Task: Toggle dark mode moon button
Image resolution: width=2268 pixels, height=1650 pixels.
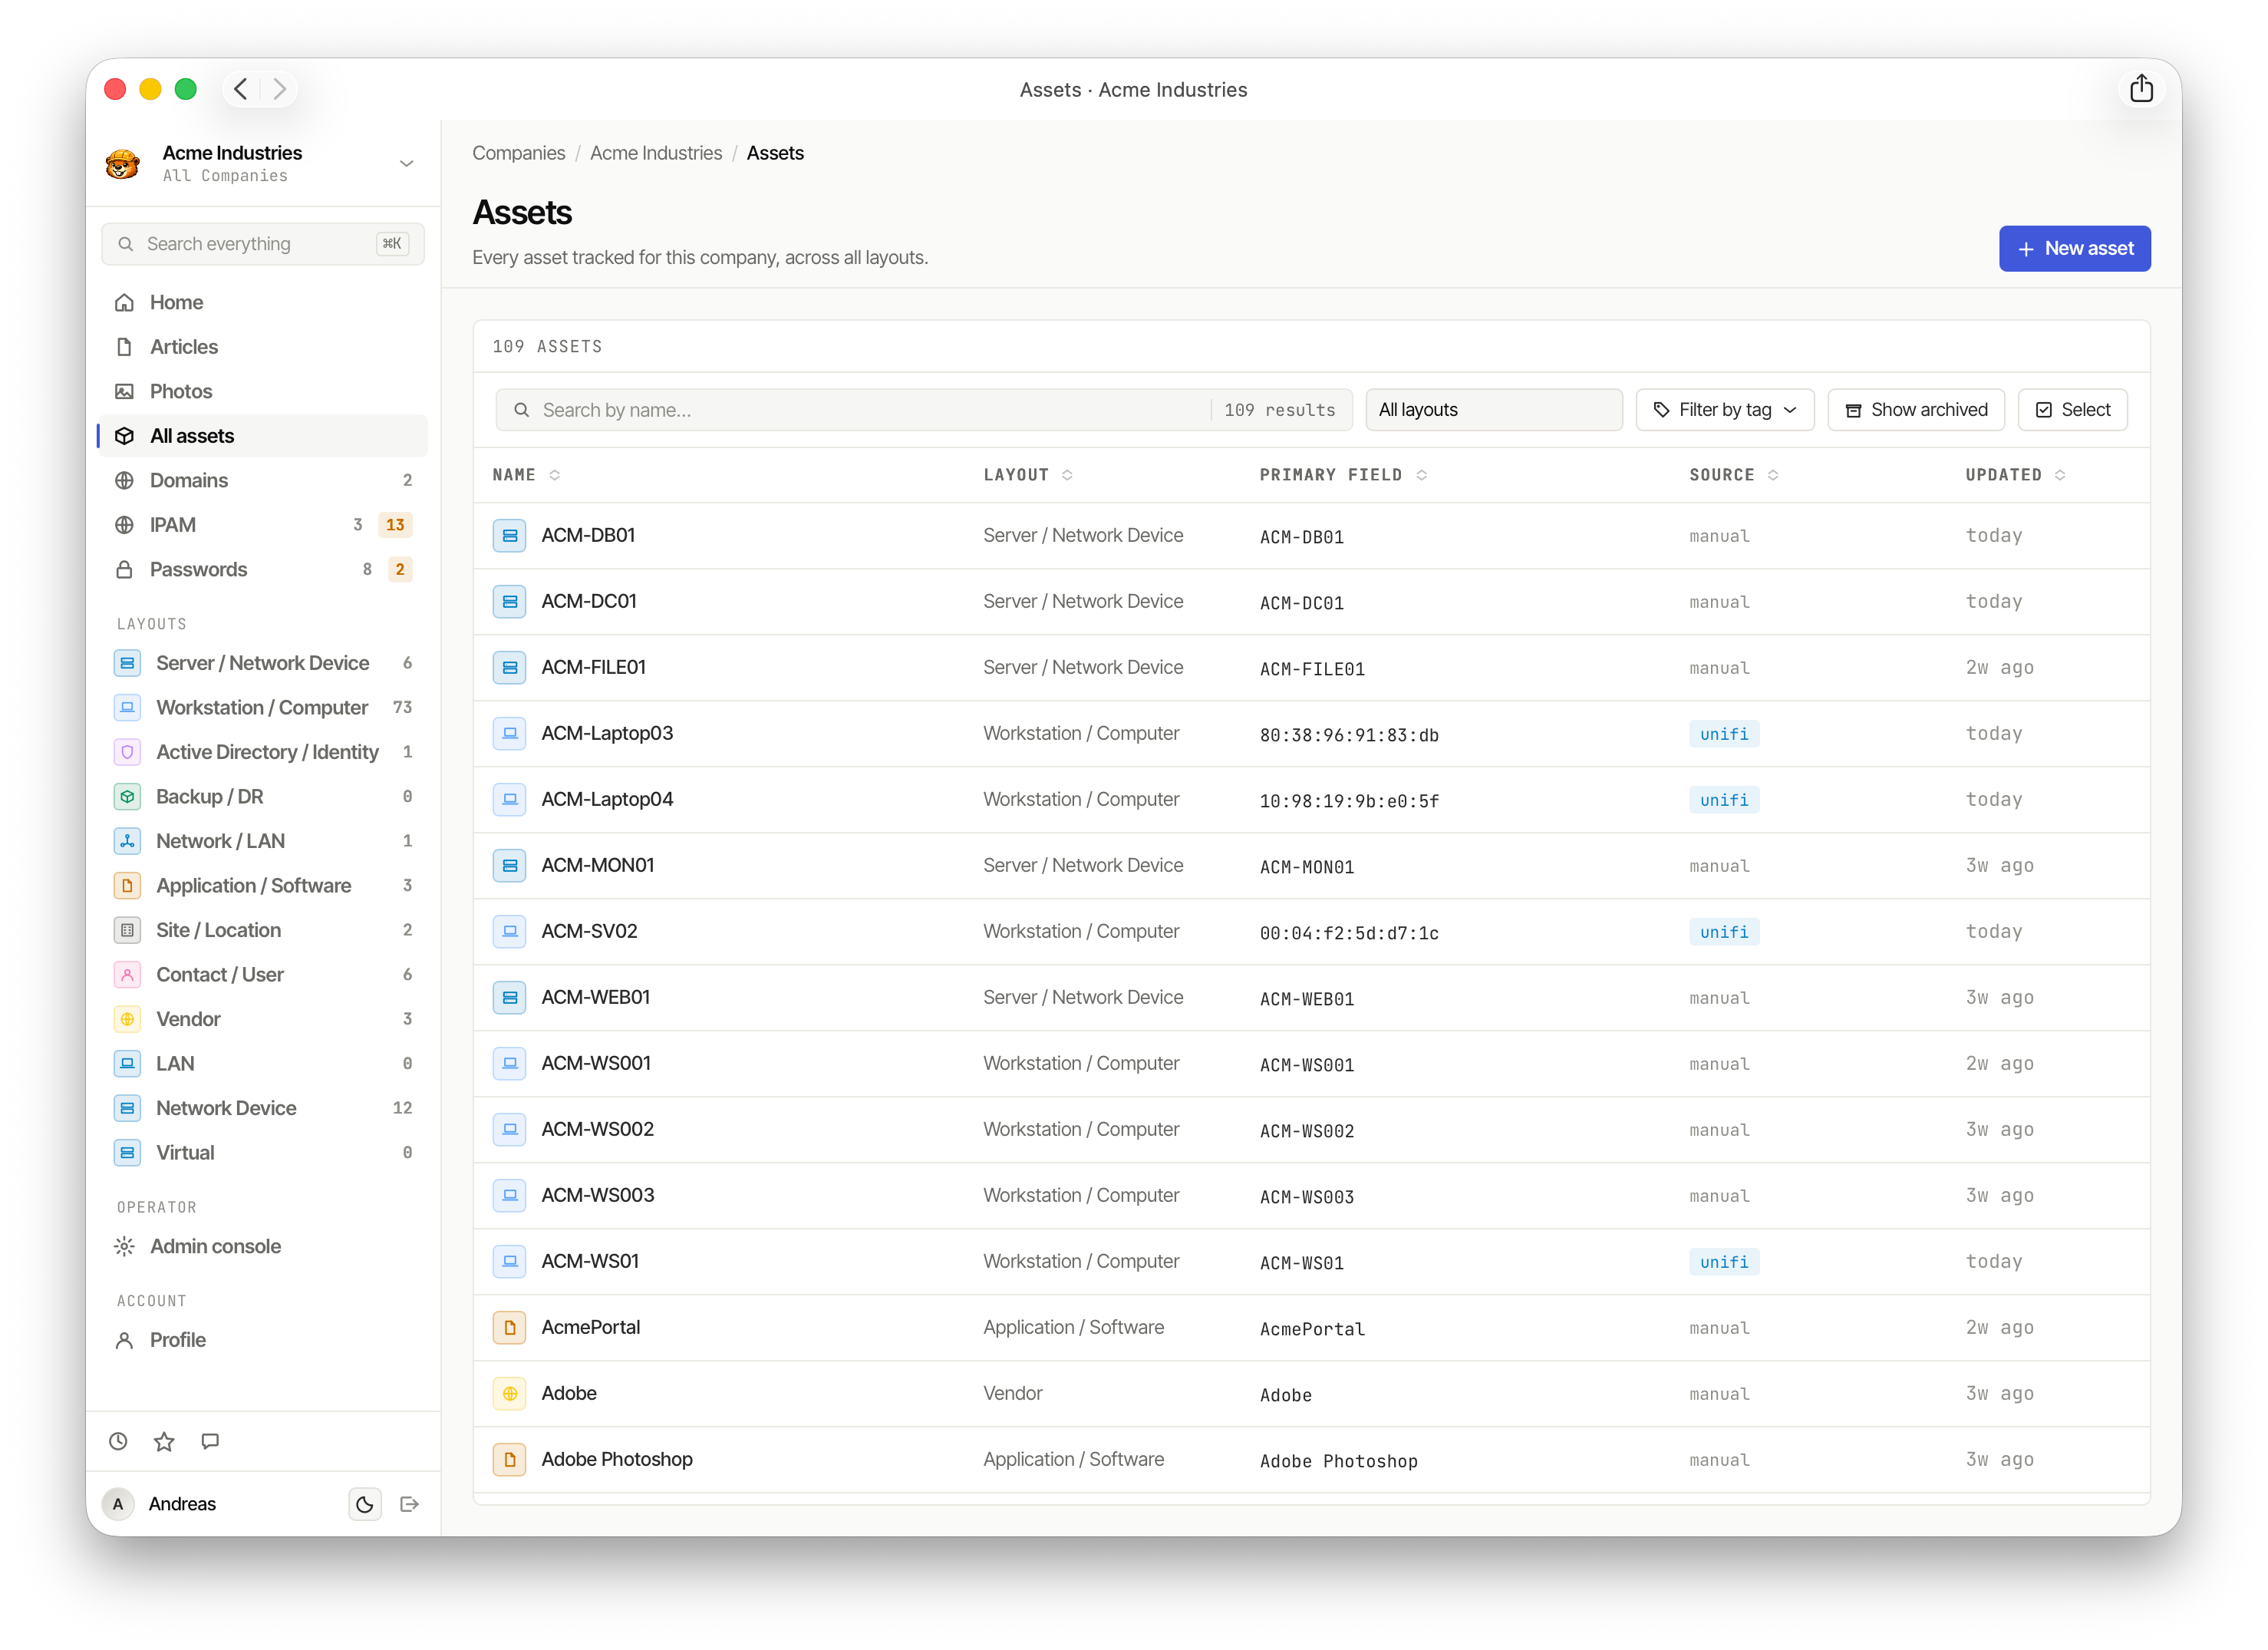Action: point(365,1503)
